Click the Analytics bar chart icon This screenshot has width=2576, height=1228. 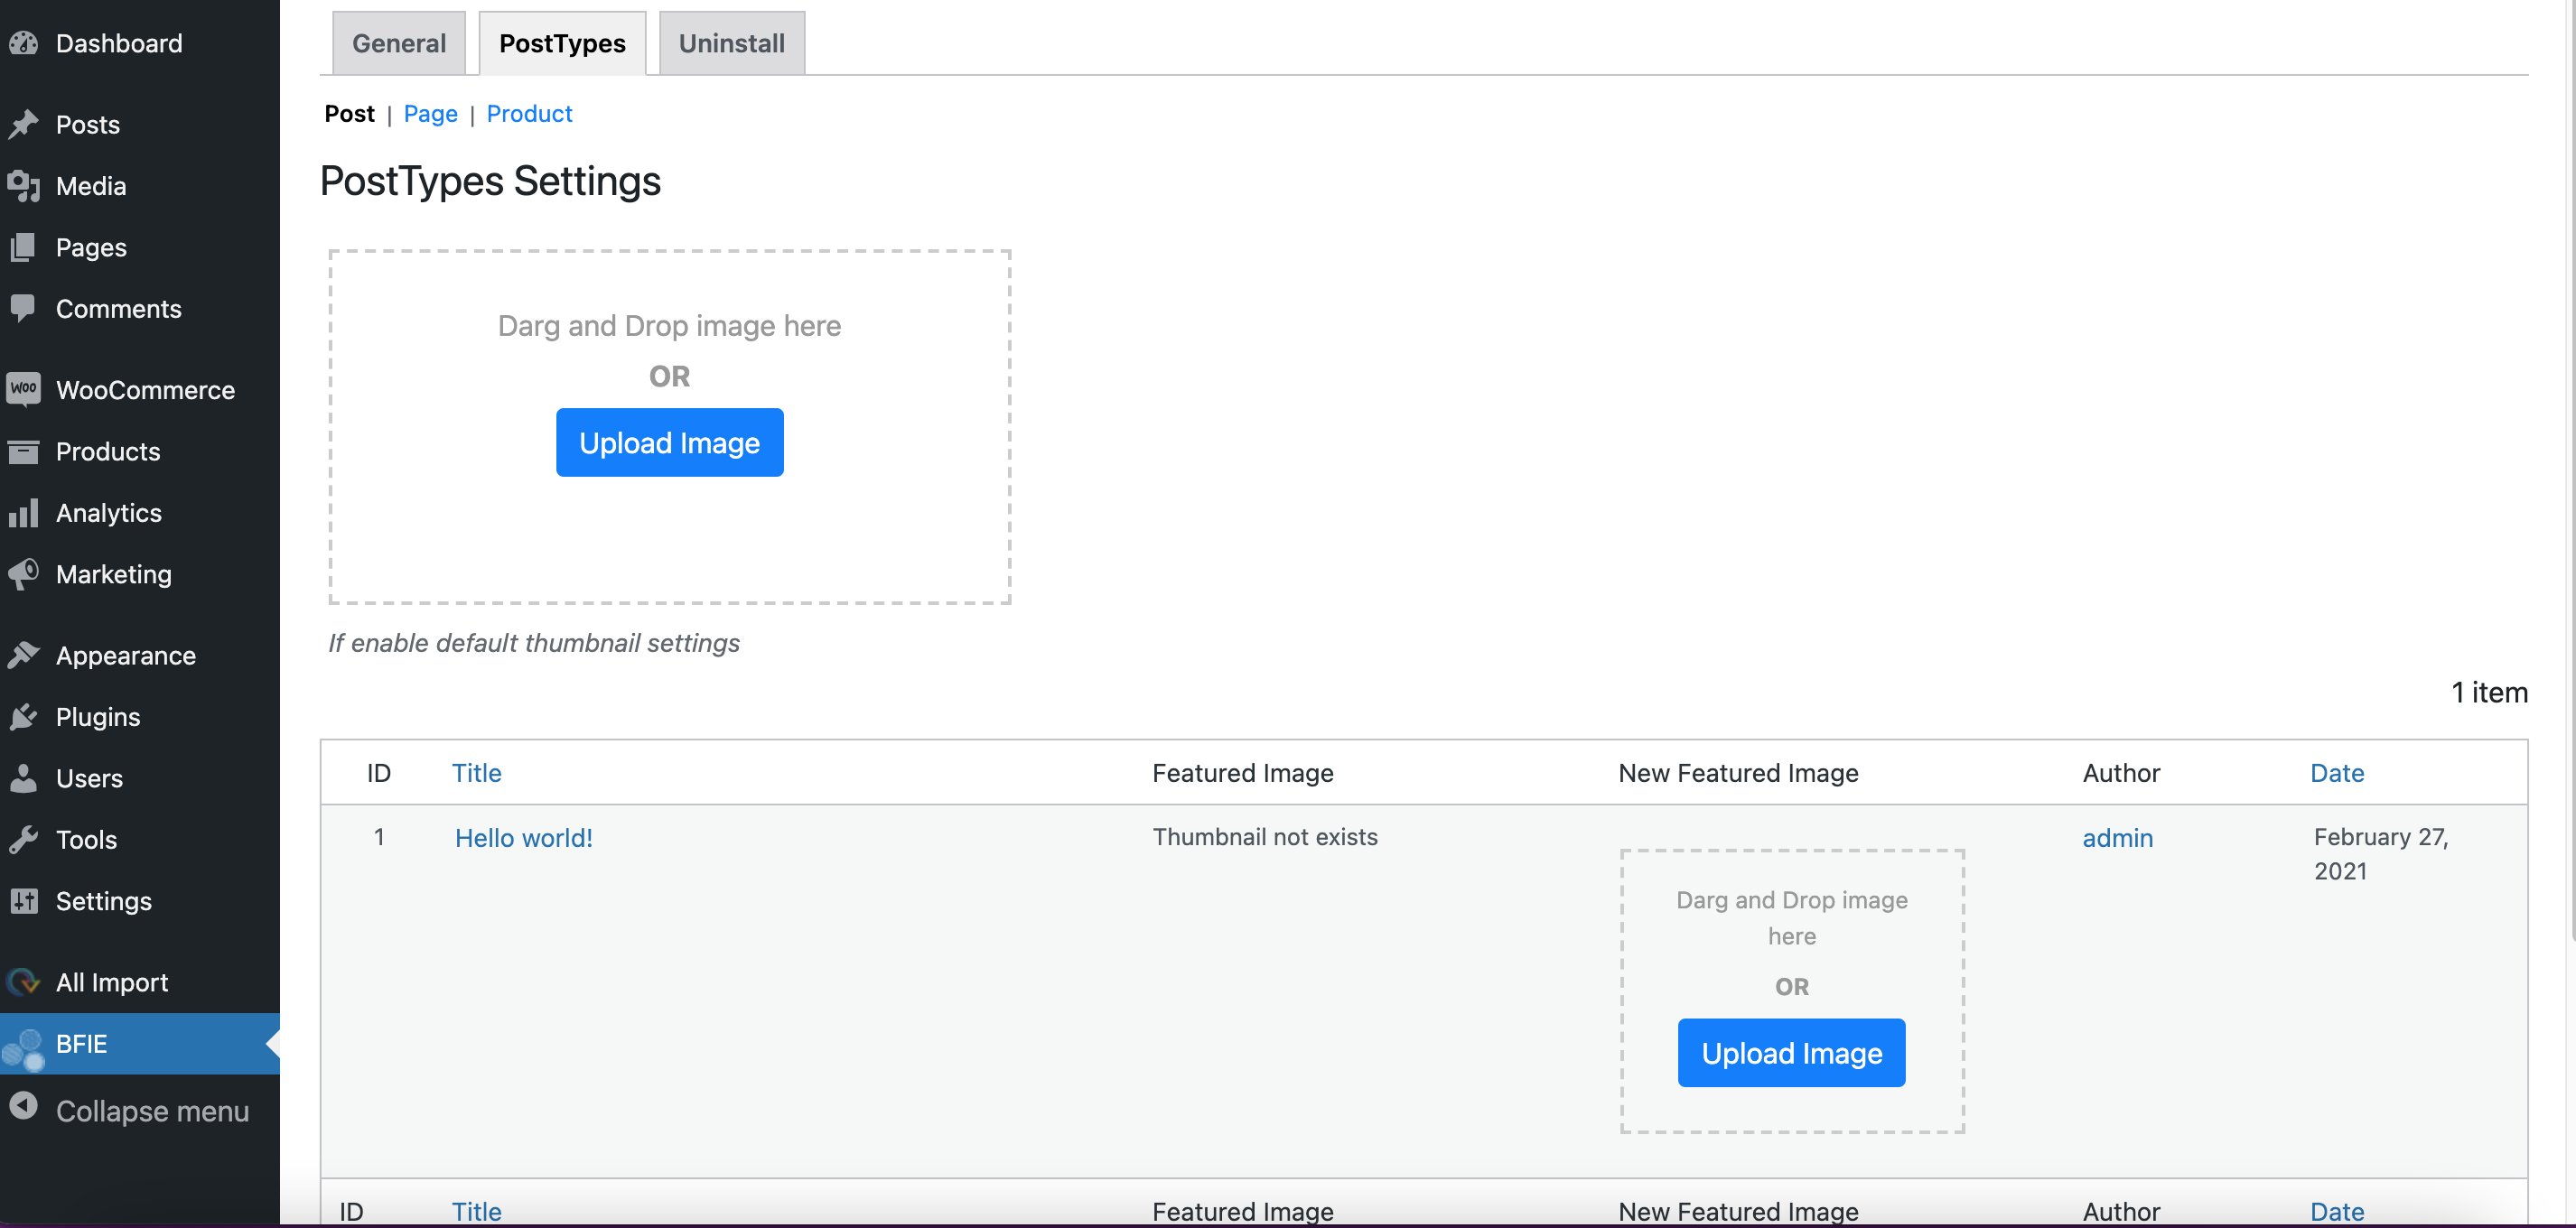[24, 513]
